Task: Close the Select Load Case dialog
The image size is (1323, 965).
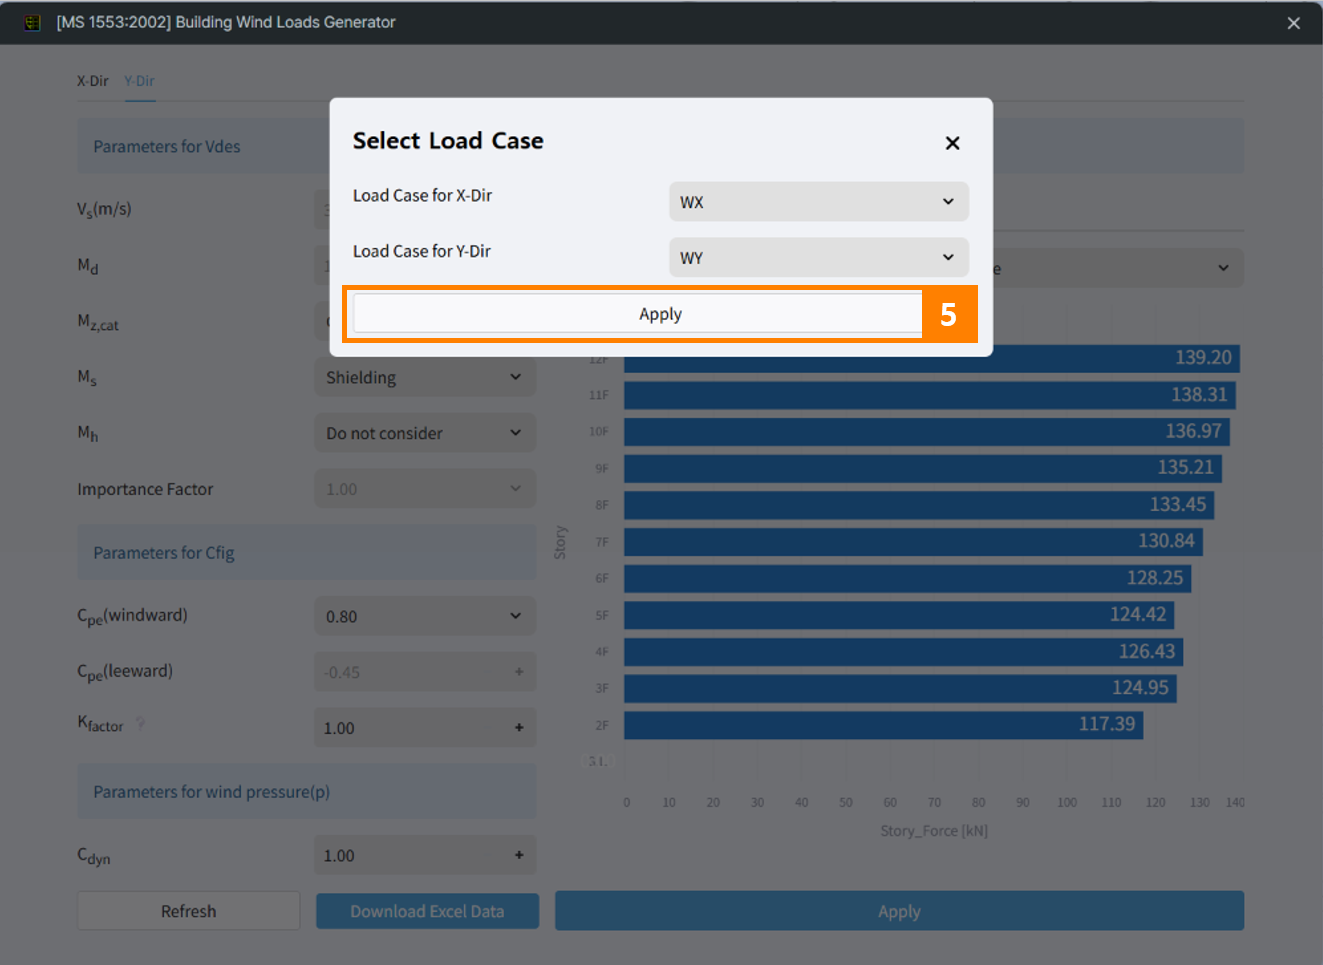Action: tap(952, 143)
